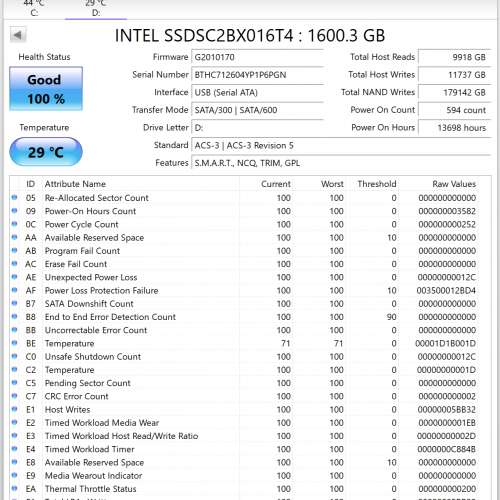Click the Raw Values column header
Screen dimensions: 500x500
coord(454,184)
